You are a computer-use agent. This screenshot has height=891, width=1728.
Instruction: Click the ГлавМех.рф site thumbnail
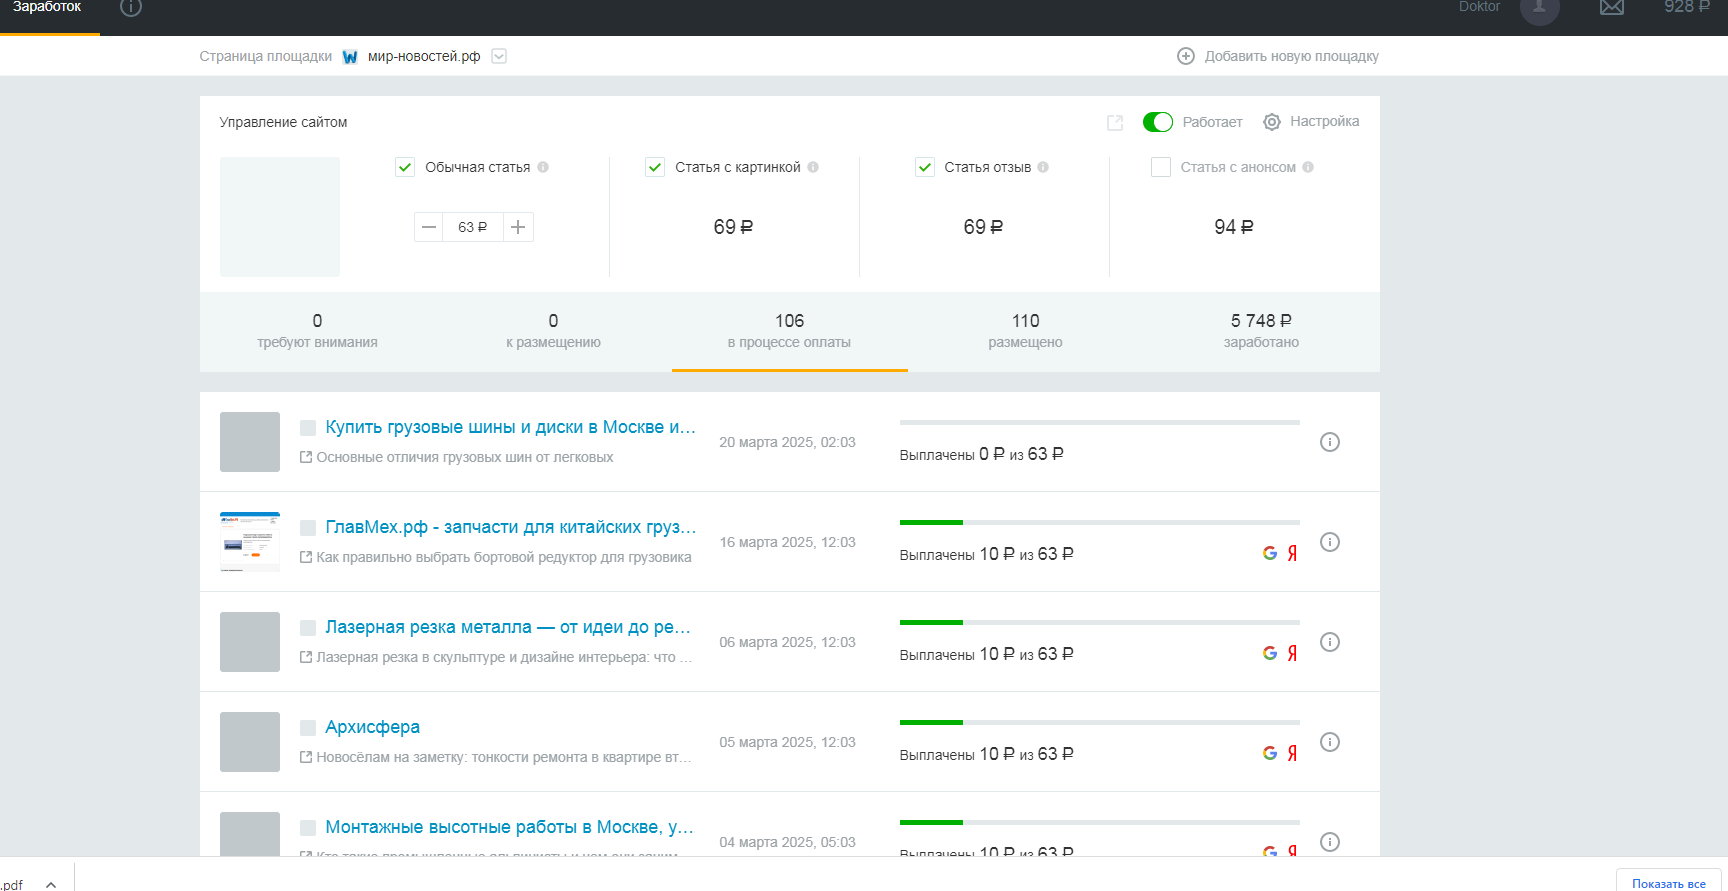[x=250, y=542]
